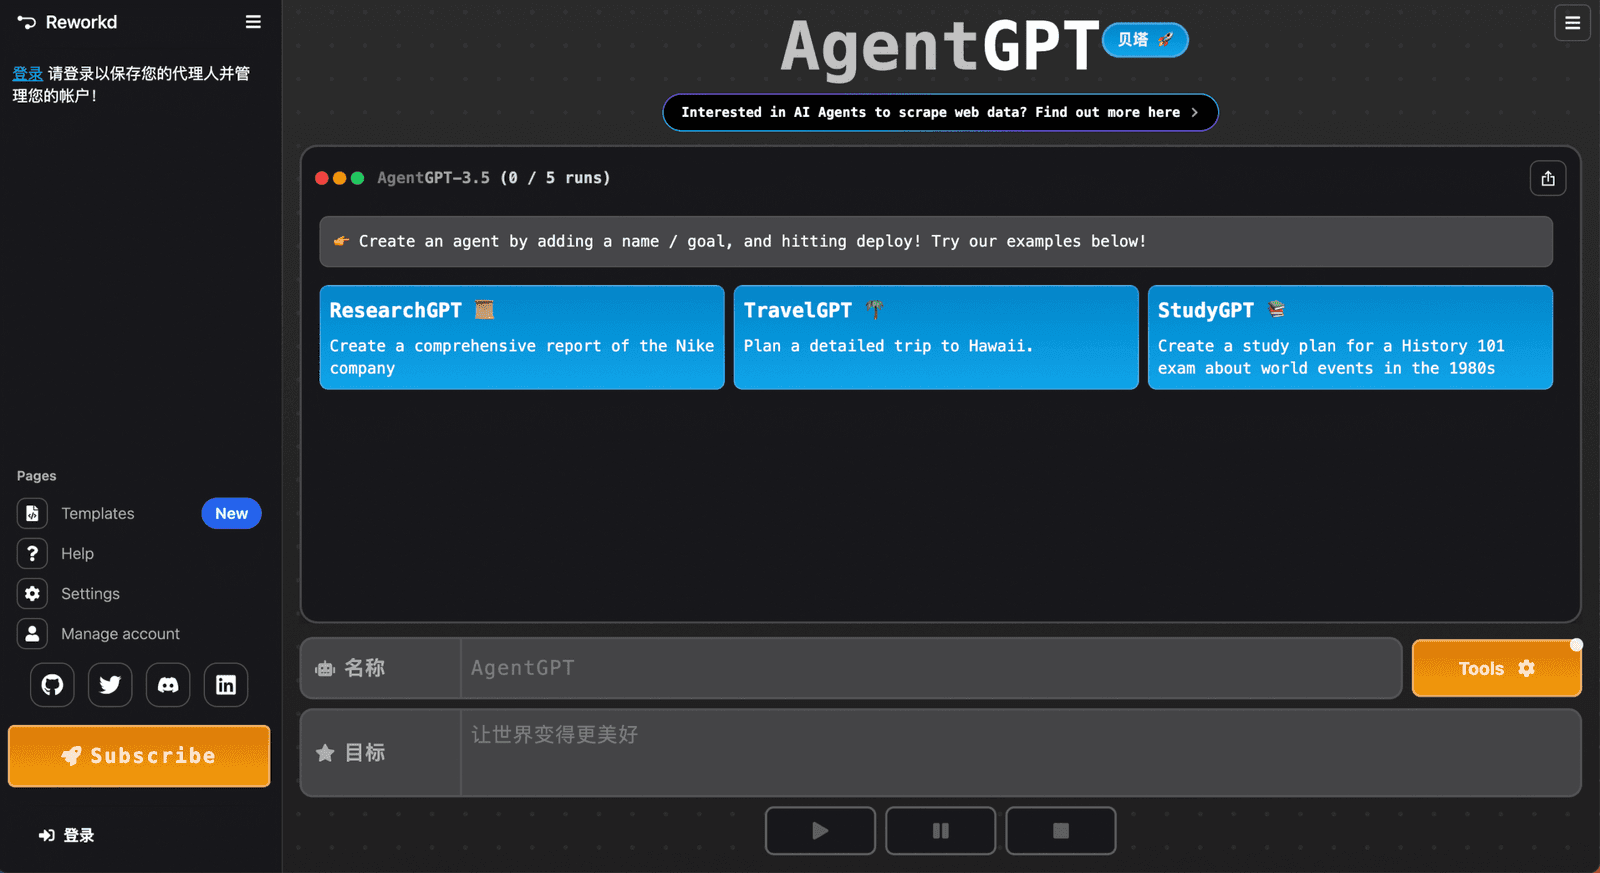Open Manage account page
The height and width of the screenshot is (873, 1600).
(120, 634)
